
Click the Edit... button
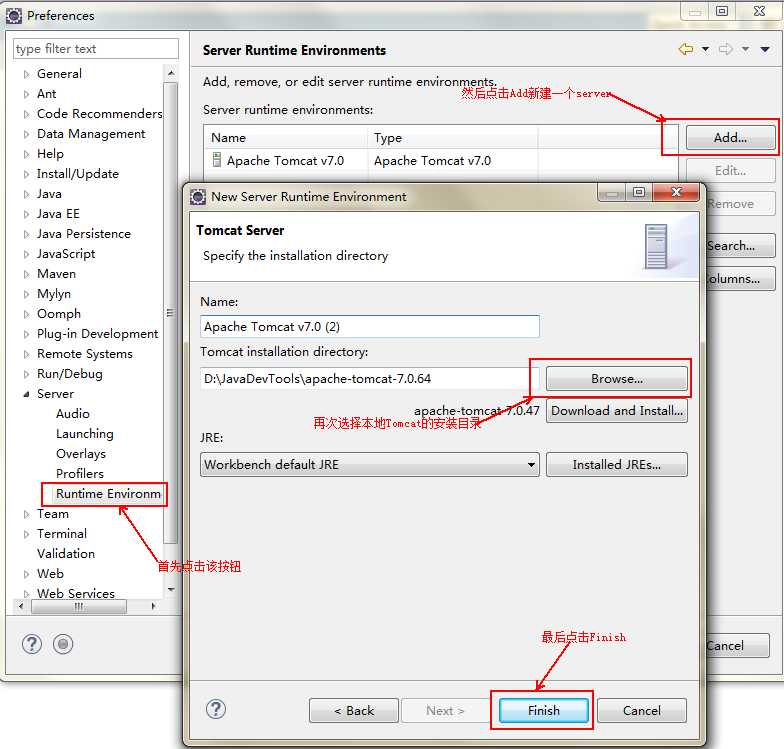tap(730, 170)
